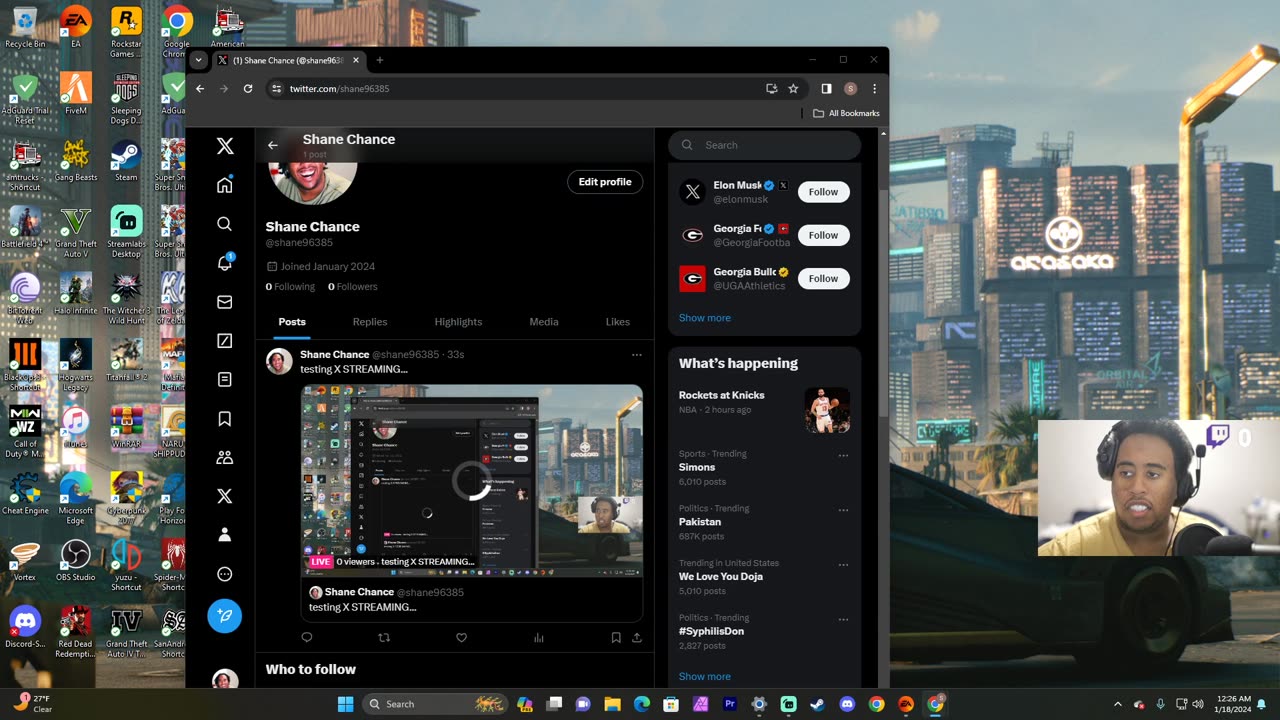The height and width of the screenshot is (720, 1280).
Task: Click back arrow beside Shane Chance header
Action: tap(272, 145)
